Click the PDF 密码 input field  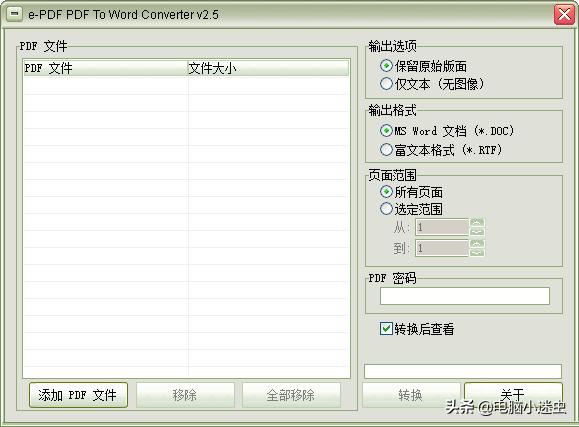(x=465, y=296)
